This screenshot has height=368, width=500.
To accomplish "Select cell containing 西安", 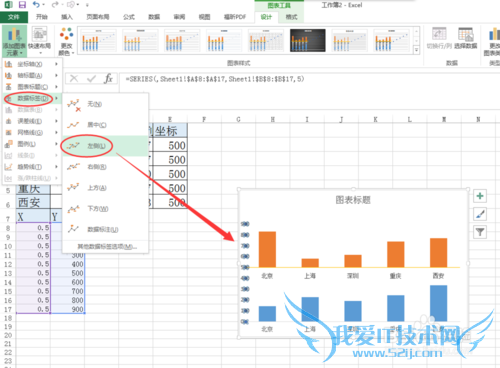I will pyautogui.click(x=33, y=203).
